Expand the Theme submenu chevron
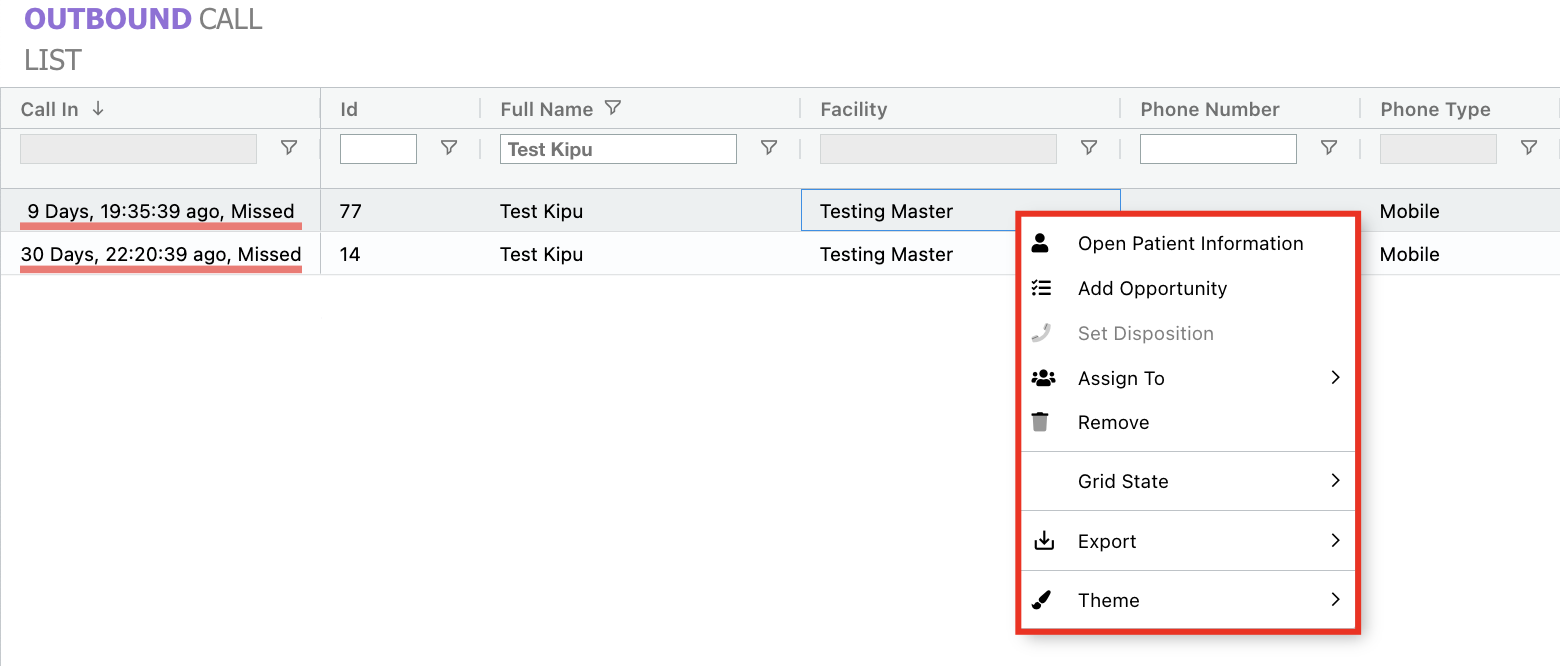The width and height of the screenshot is (1560, 666). (1335, 599)
